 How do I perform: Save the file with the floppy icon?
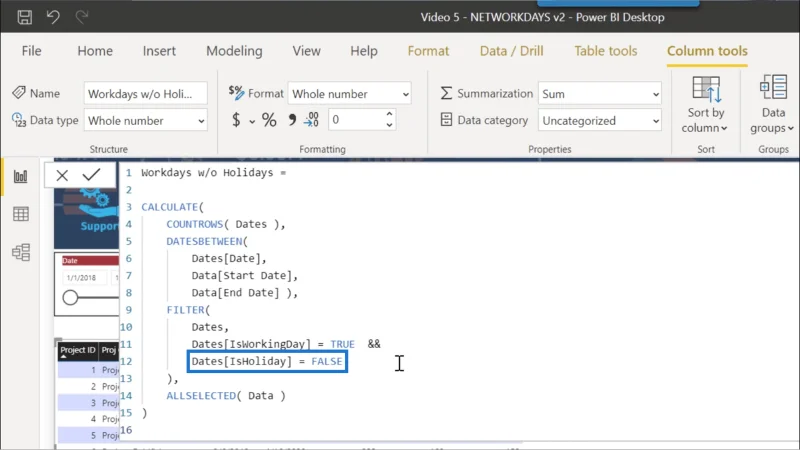click(x=24, y=17)
